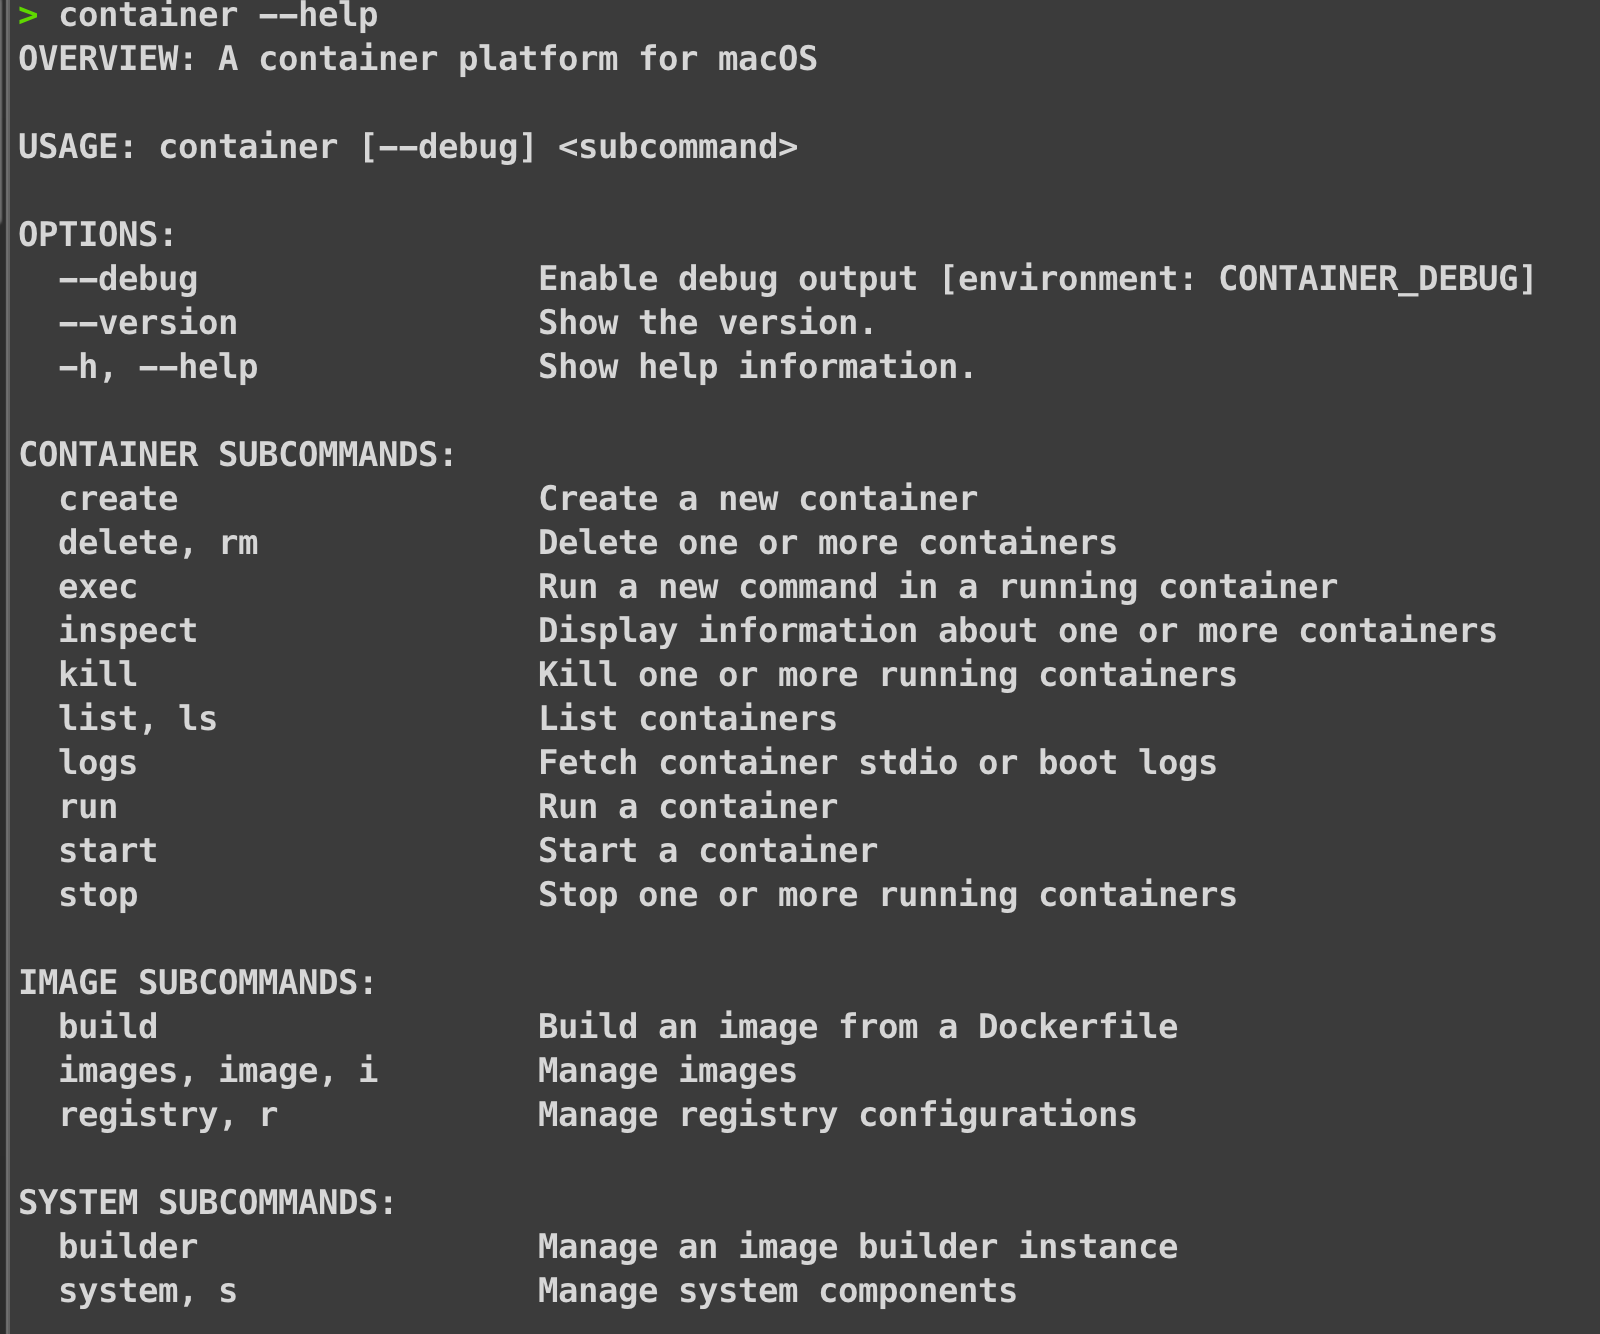Click the 'exec' subcommand name

click(98, 587)
